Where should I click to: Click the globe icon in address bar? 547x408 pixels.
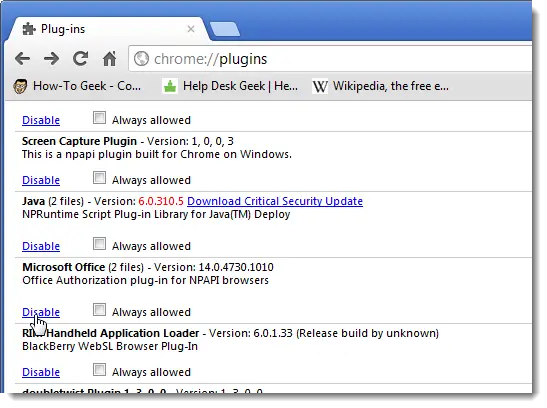(141, 59)
